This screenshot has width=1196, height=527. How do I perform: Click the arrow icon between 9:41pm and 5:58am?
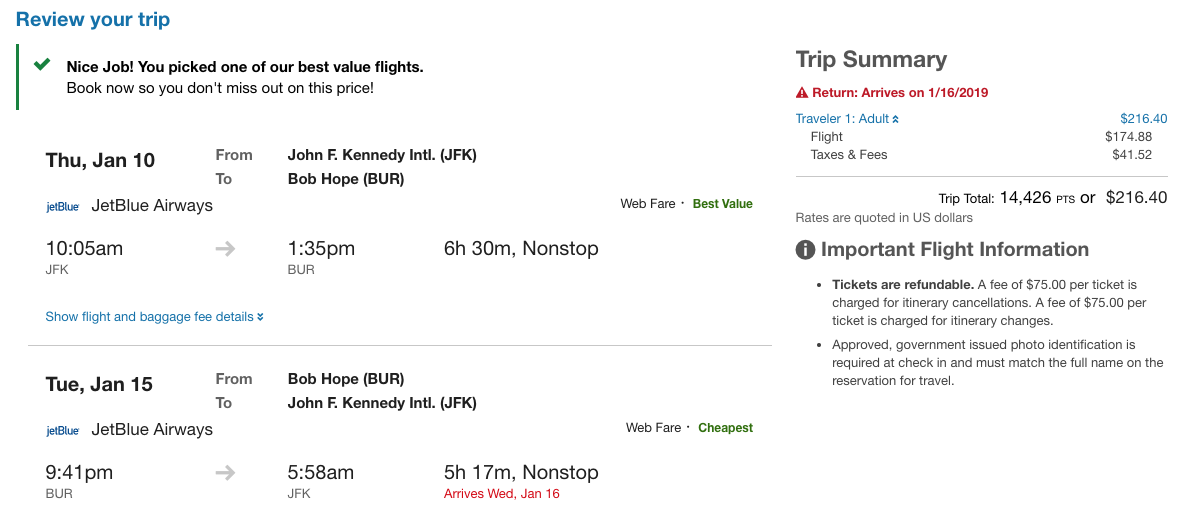[x=226, y=473]
